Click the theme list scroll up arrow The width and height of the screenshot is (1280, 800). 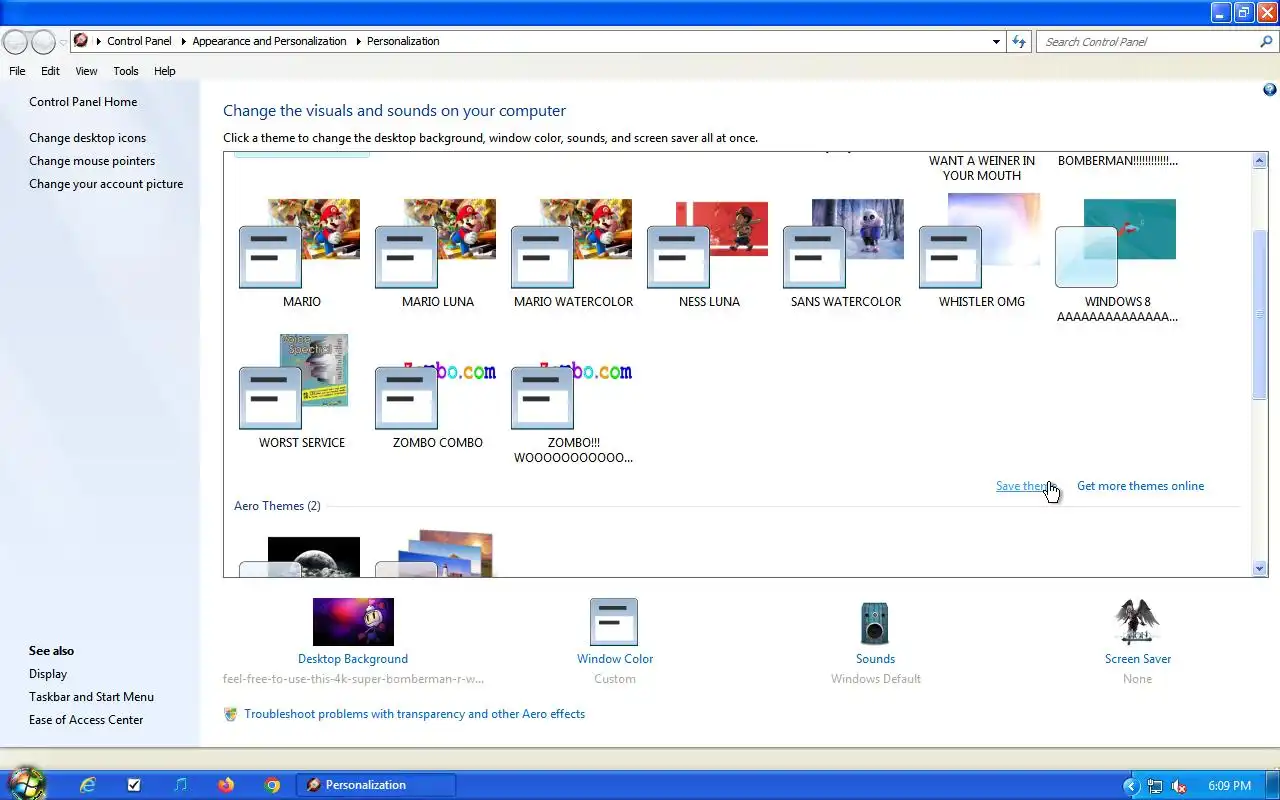(1260, 160)
